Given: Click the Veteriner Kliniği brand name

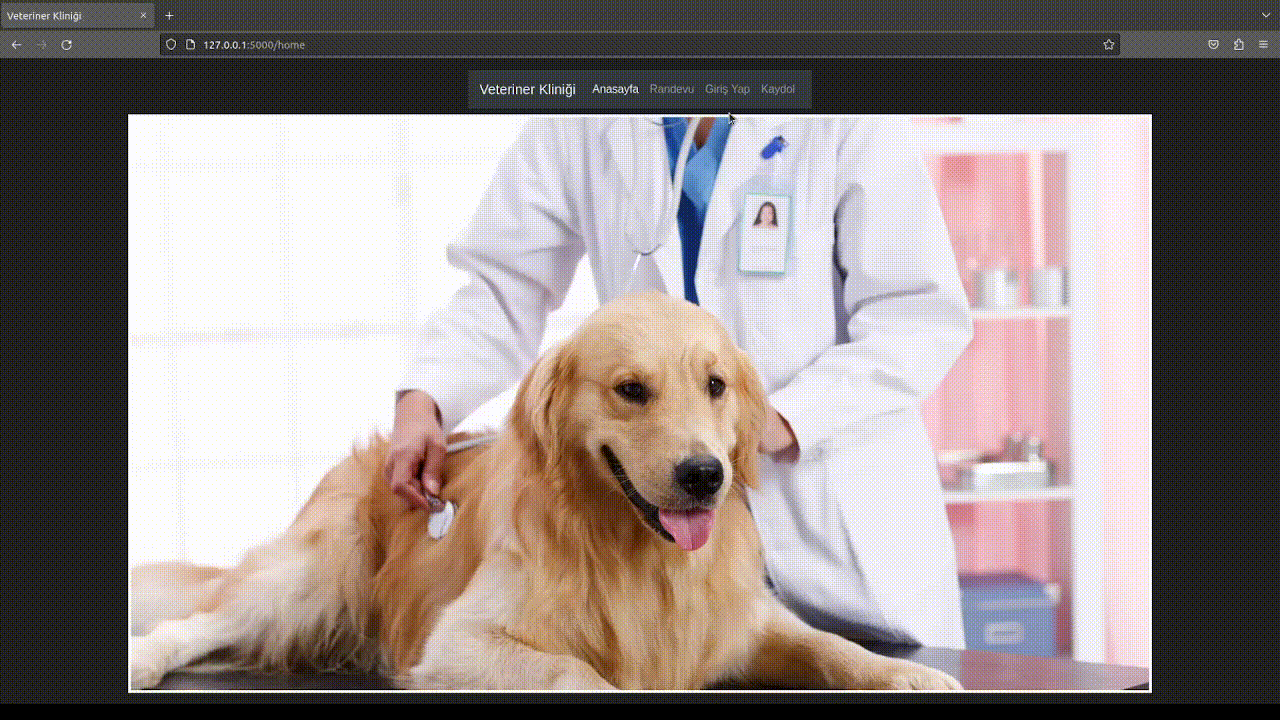Looking at the screenshot, I should click(x=527, y=89).
